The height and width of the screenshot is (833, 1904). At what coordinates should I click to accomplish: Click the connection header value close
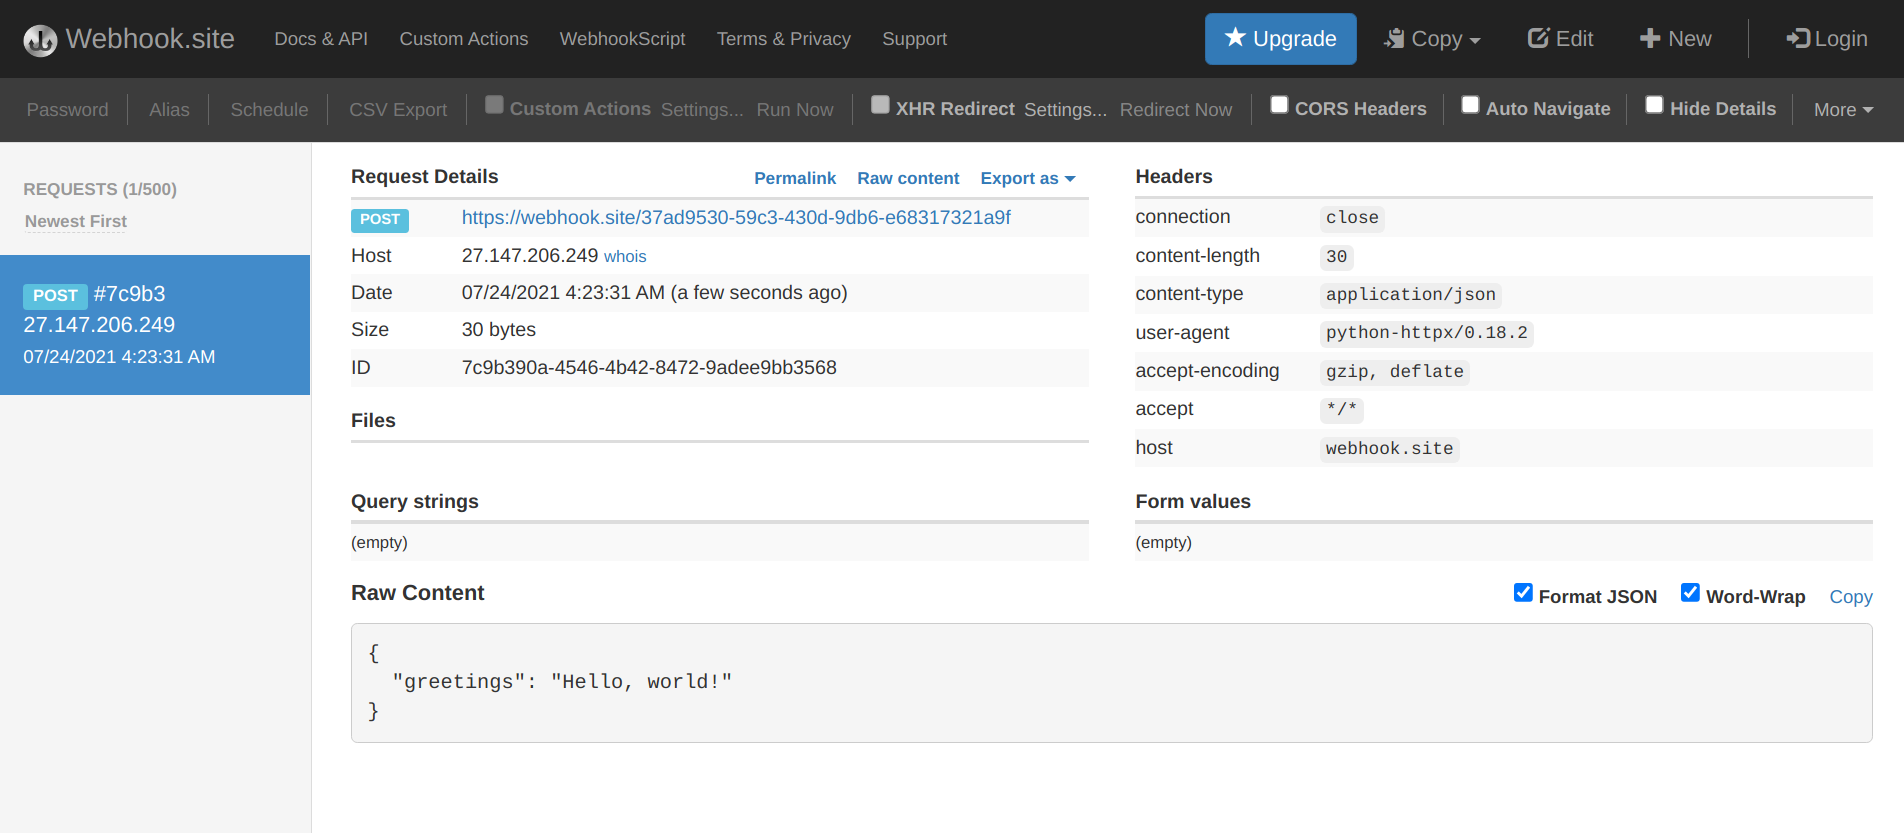1352,218
